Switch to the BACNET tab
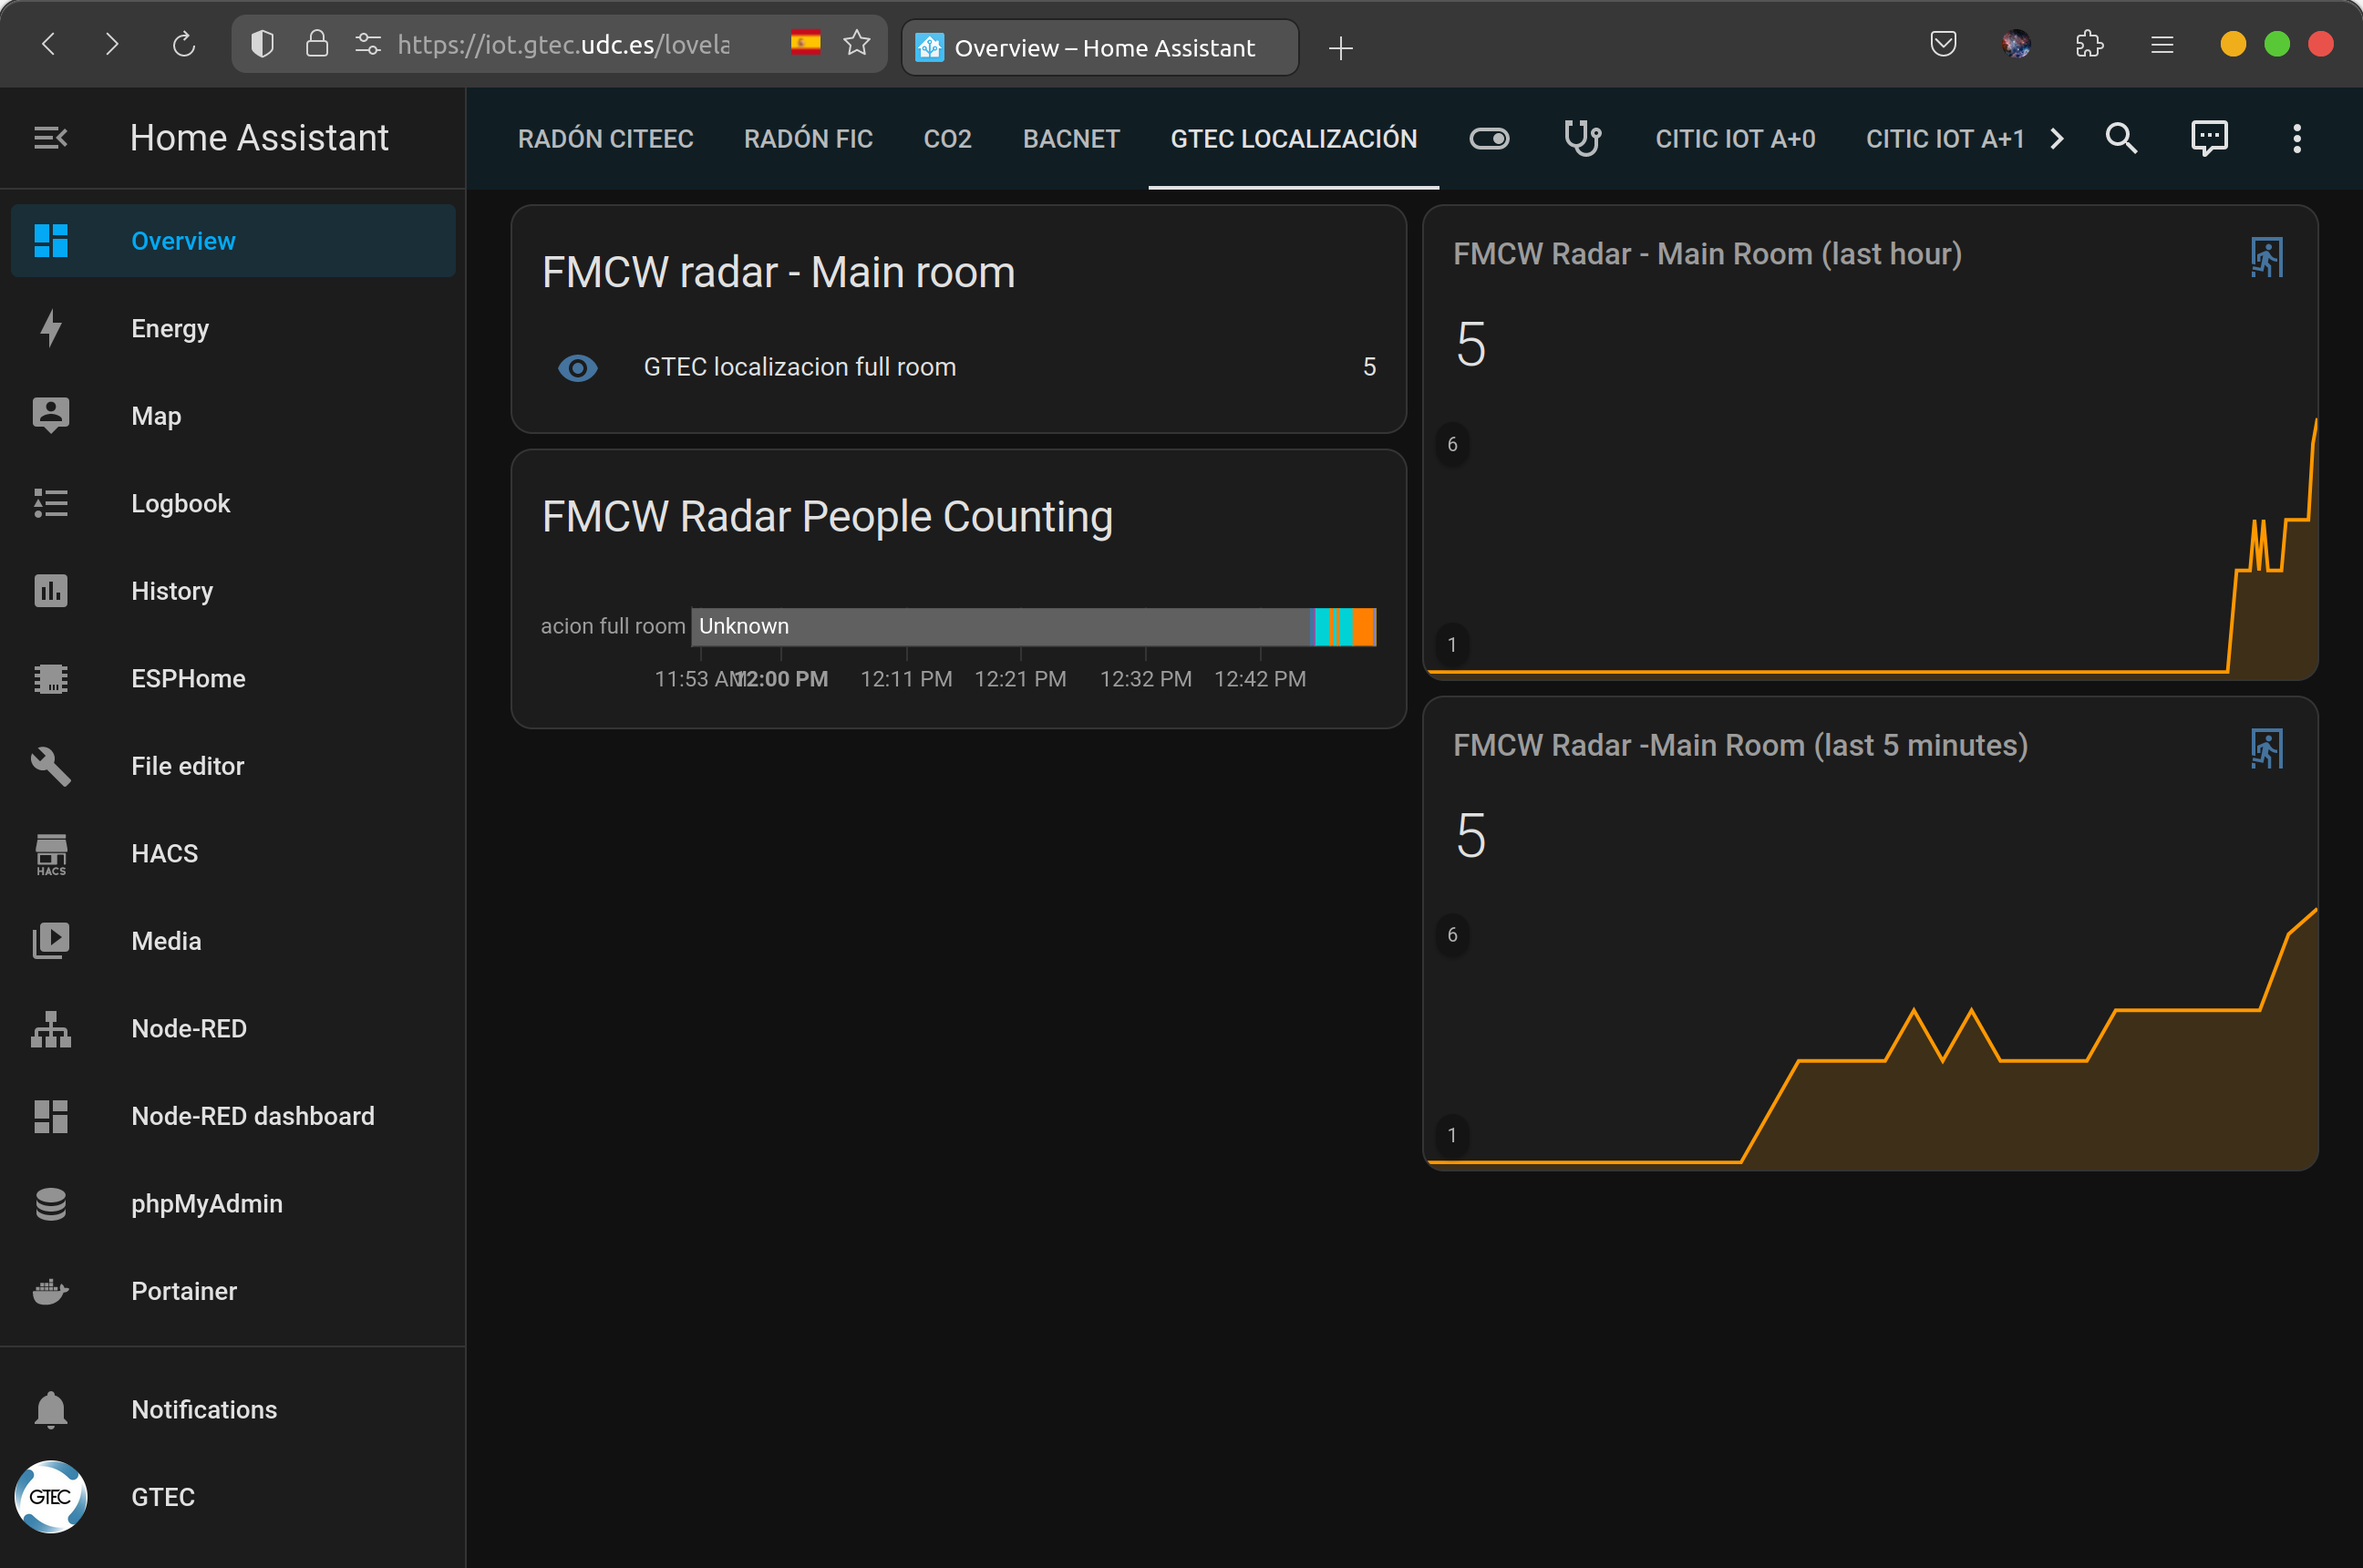 pos(1070,138)
